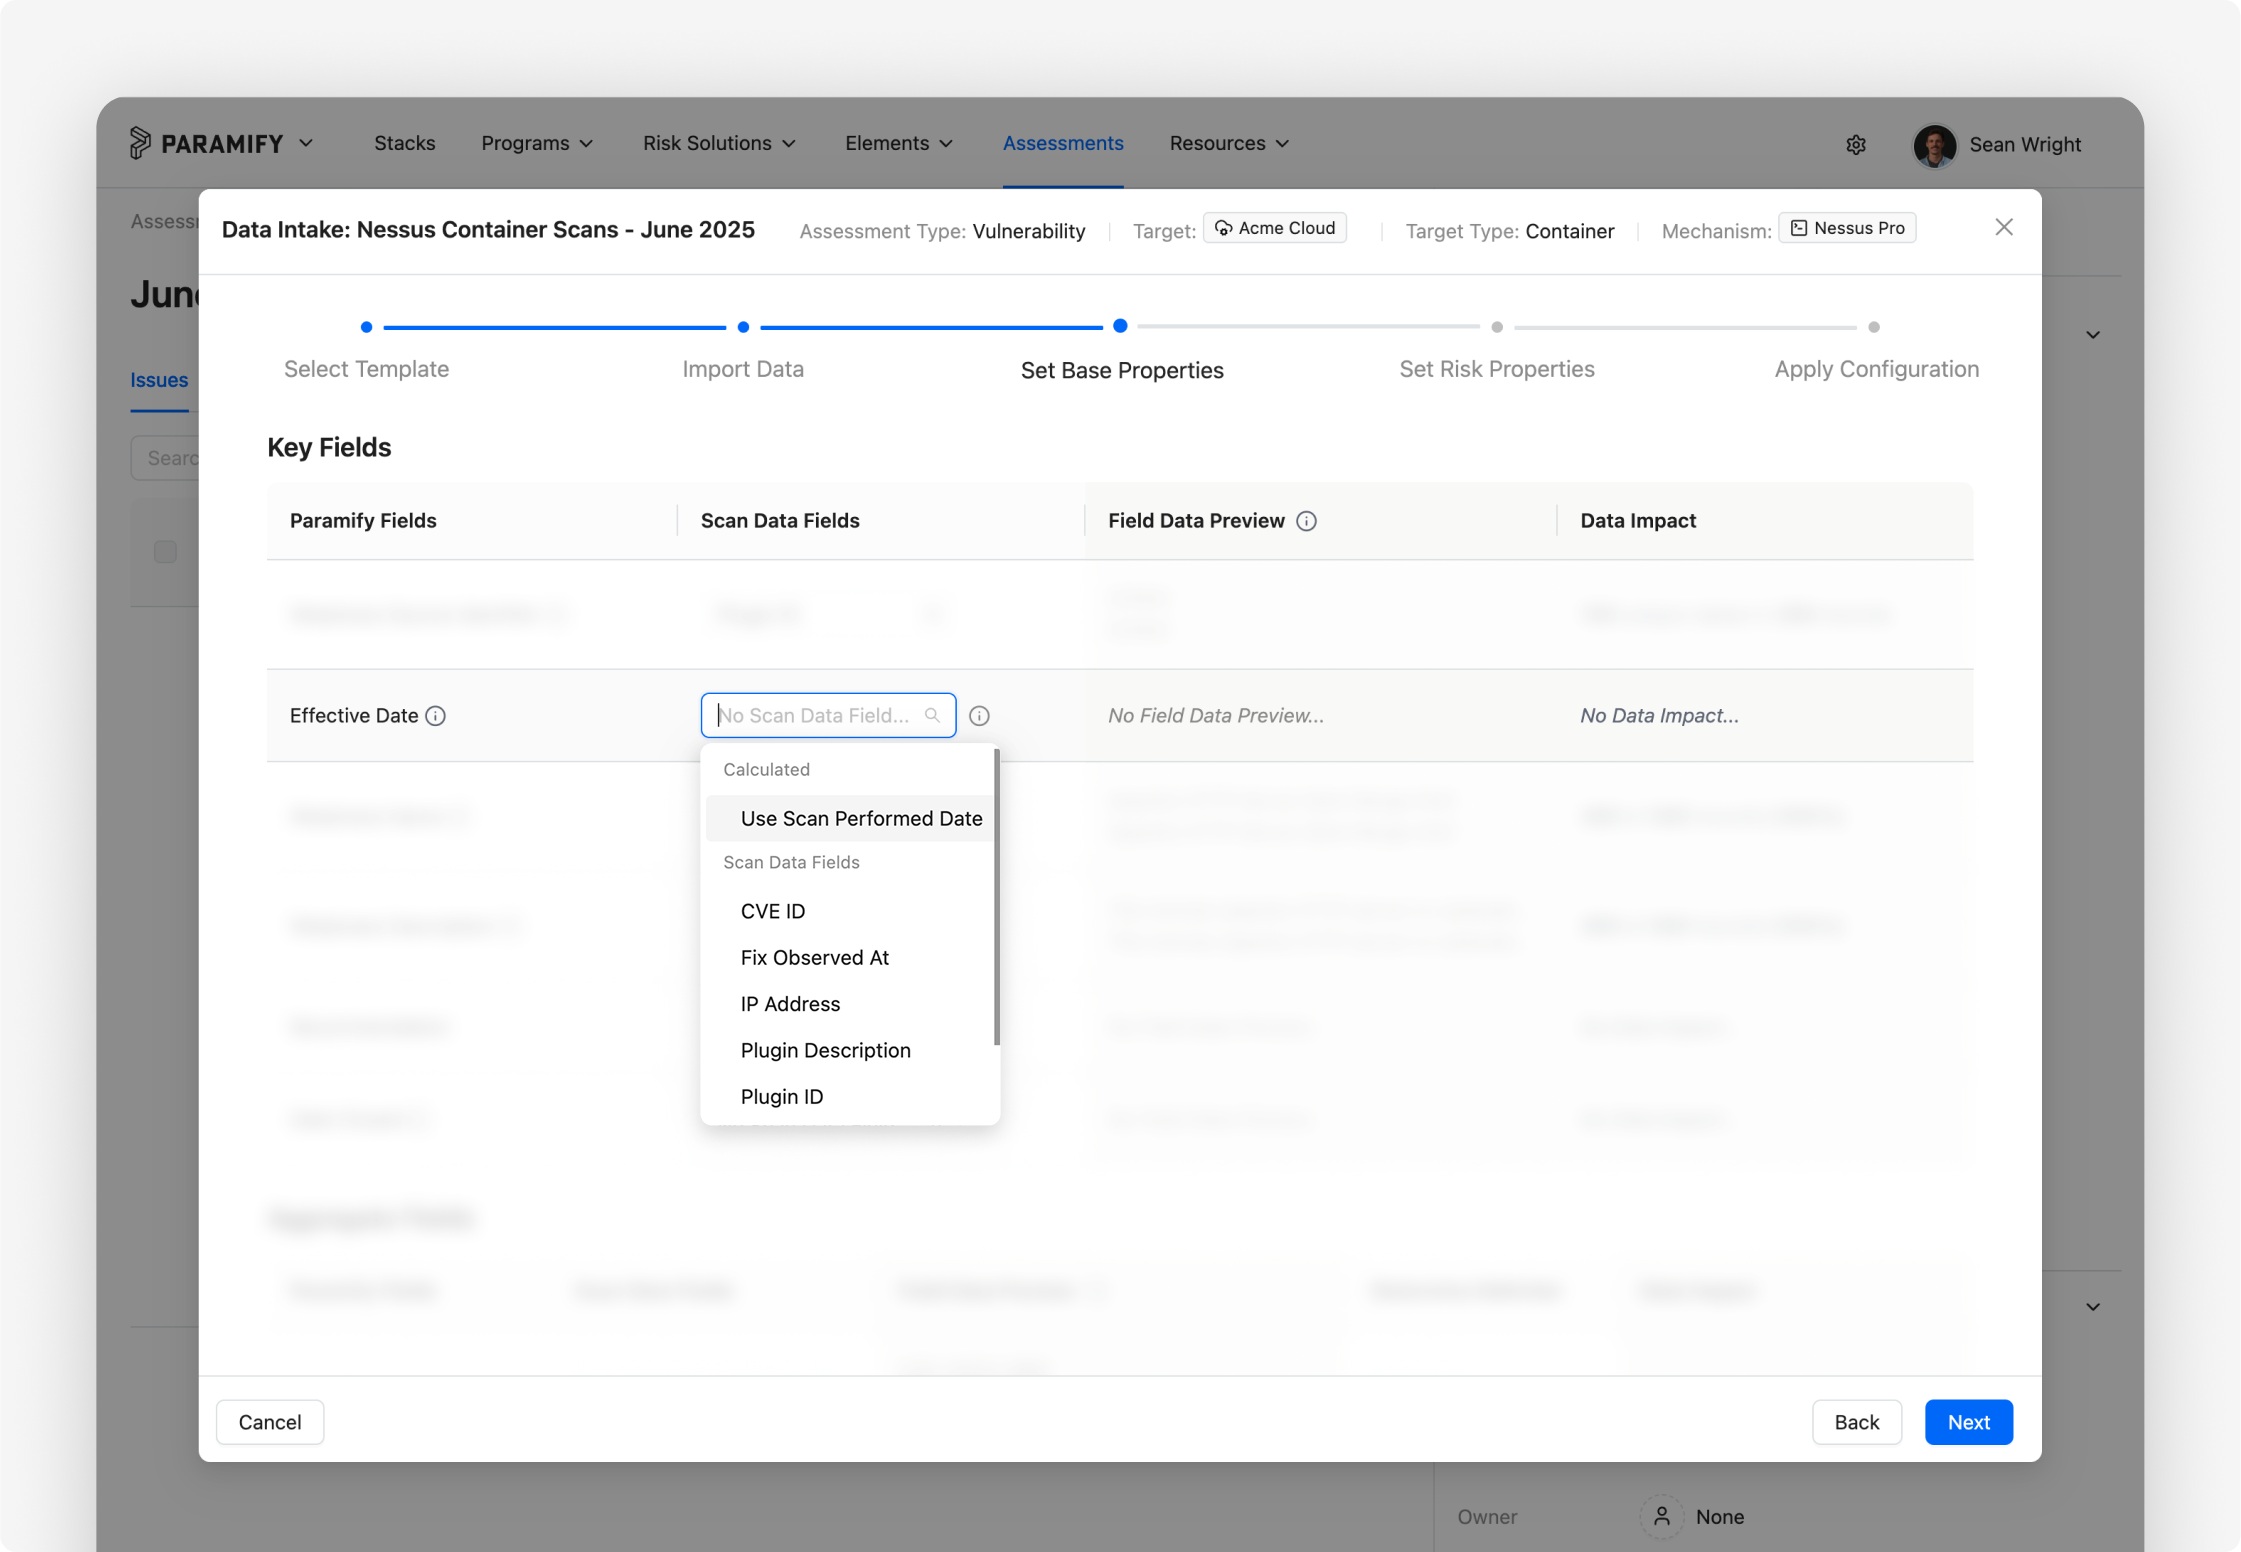Click the Acme Cloud target chip
2241x1552 pixels.
click(x=1274, y=228)
